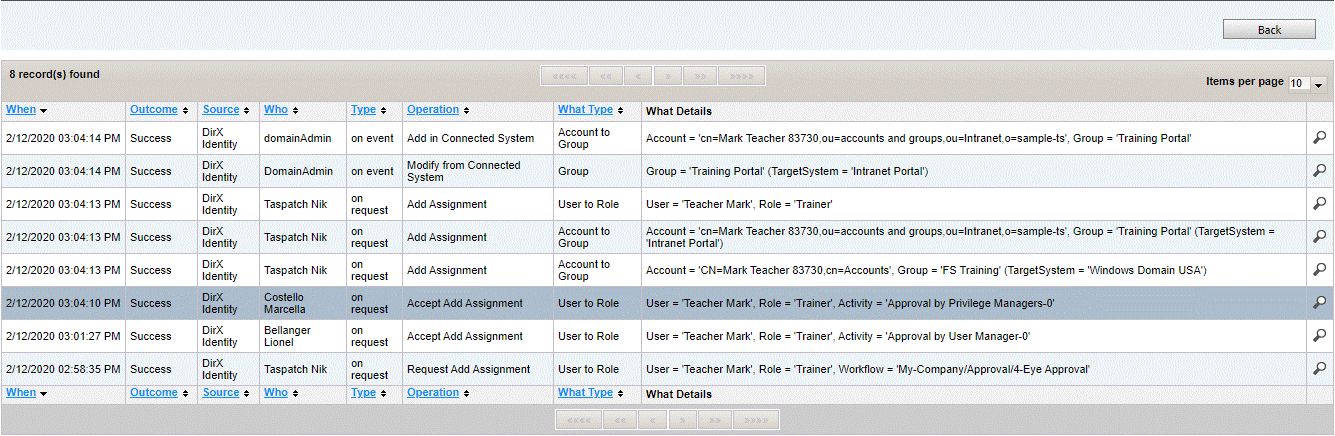This screenshot has width=1335, height=436.
Task: Open details for Bellanger Lionel's record
Action: tap(1319, 336)
